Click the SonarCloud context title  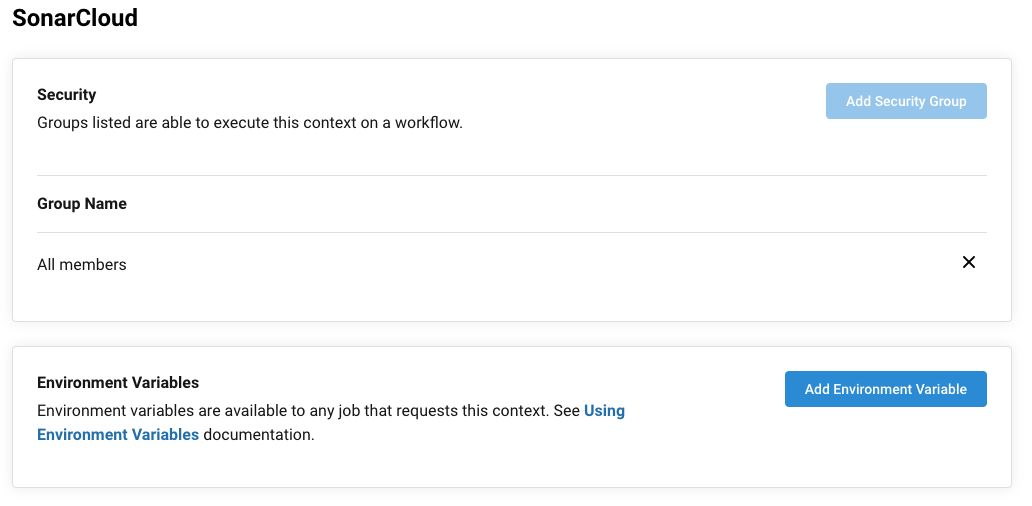pyautogui.click(x=75, y=18)
